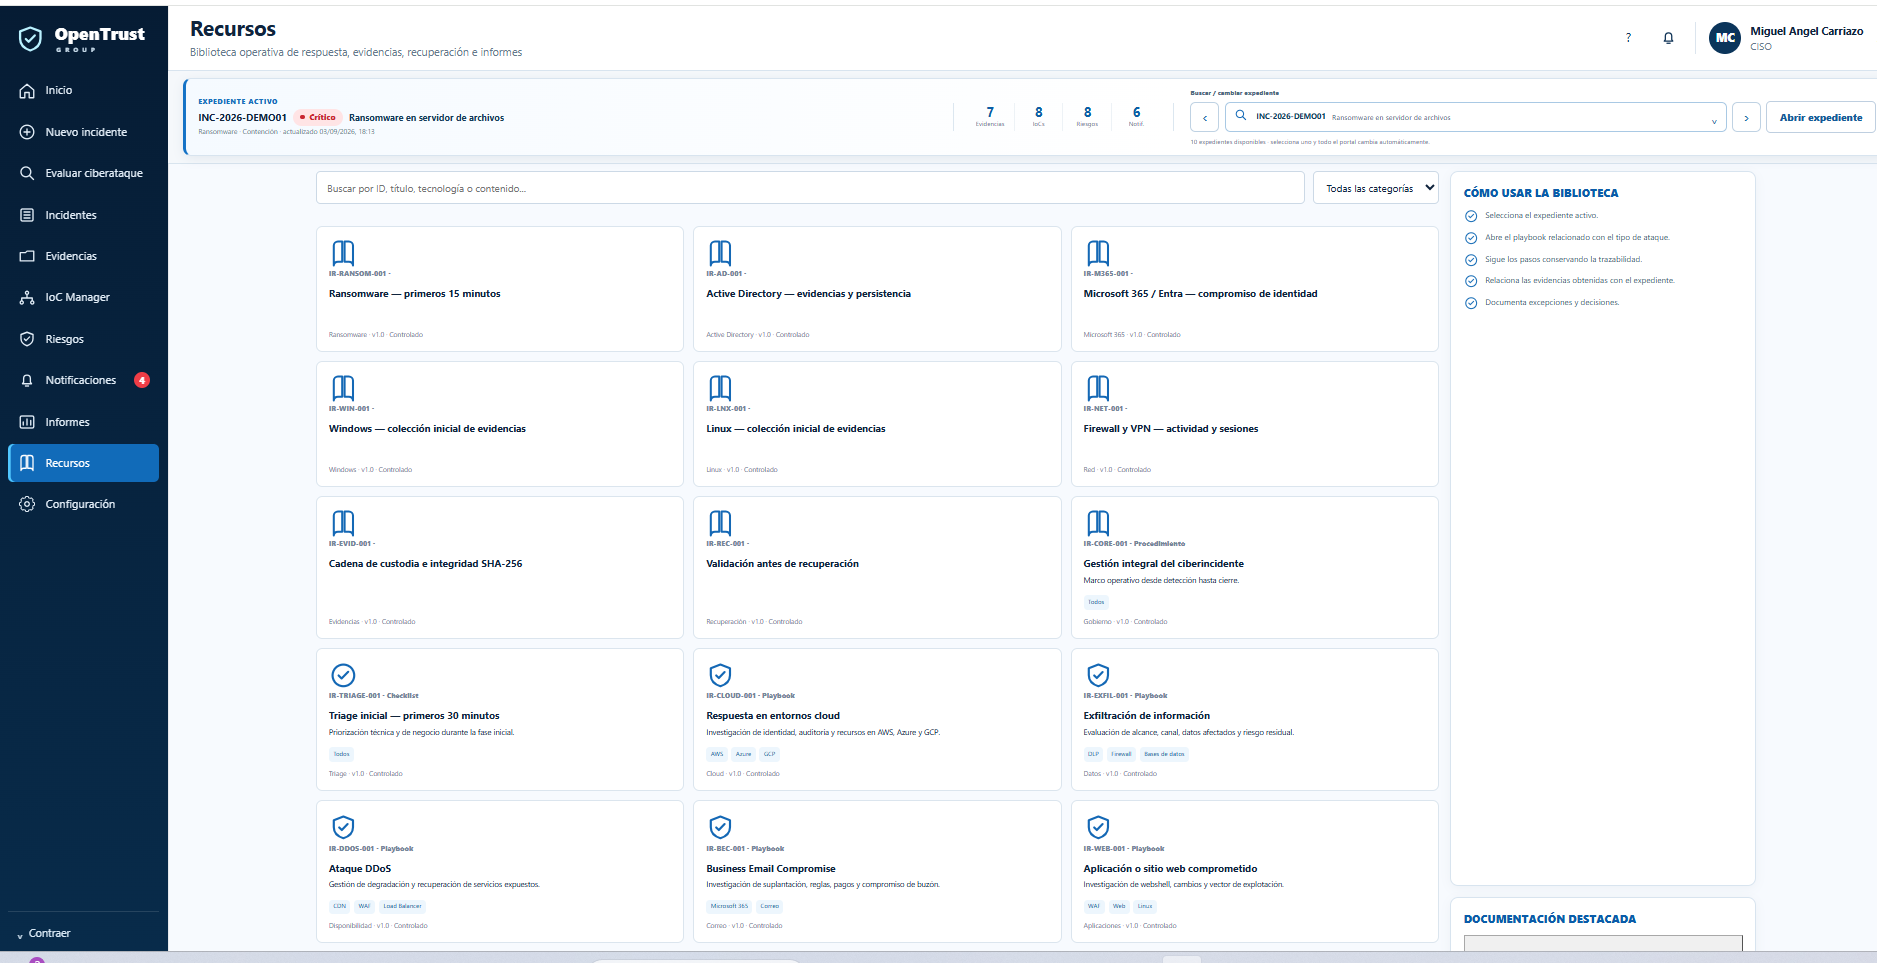Viewport: 1877px width, 963px height.
Task: Click the book icon on Cadena de custodia card
Action: coord(343,522)
